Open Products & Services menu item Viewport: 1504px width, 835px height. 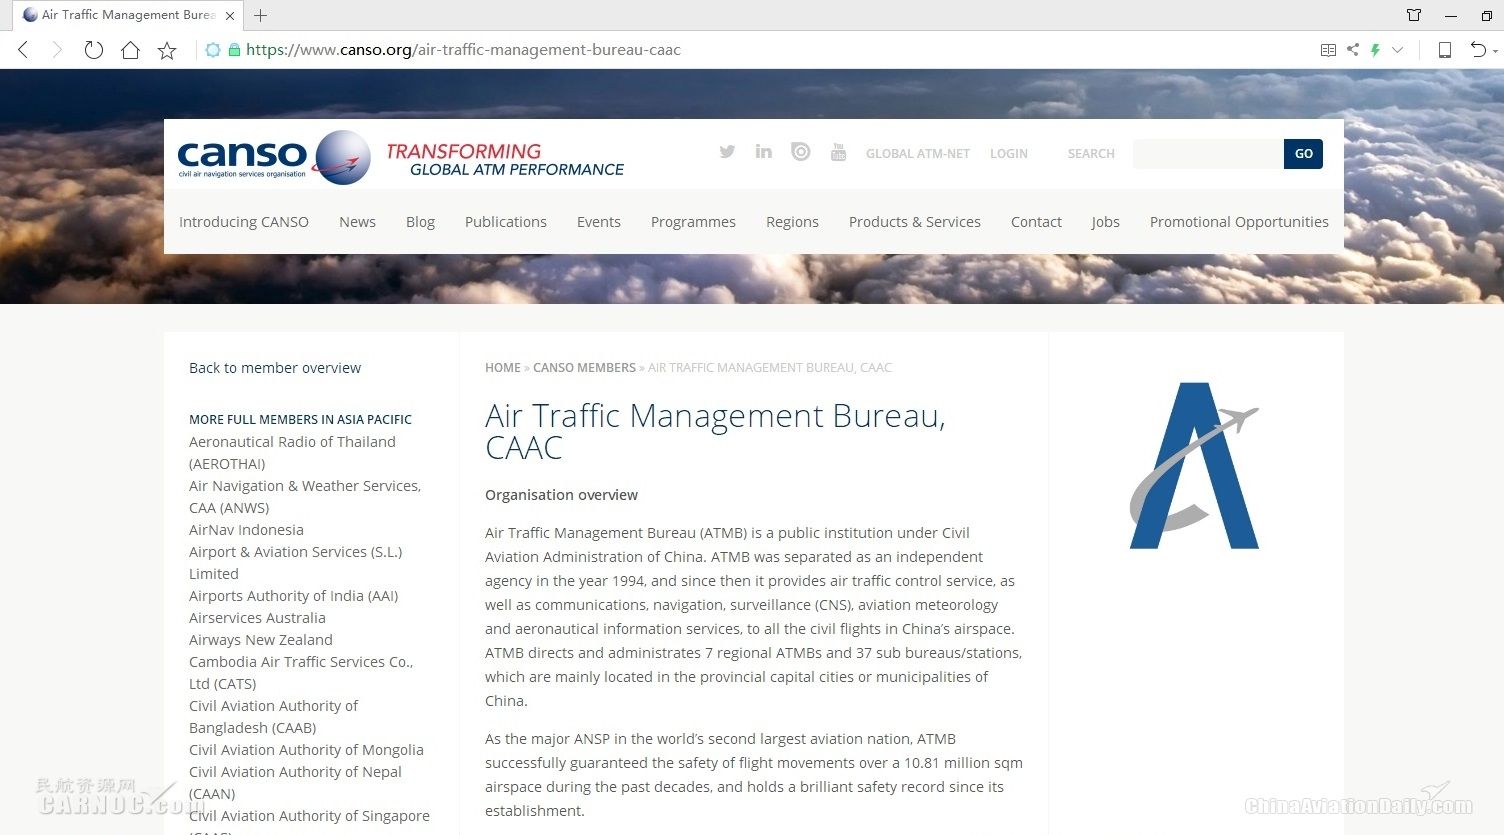point(915,222)
